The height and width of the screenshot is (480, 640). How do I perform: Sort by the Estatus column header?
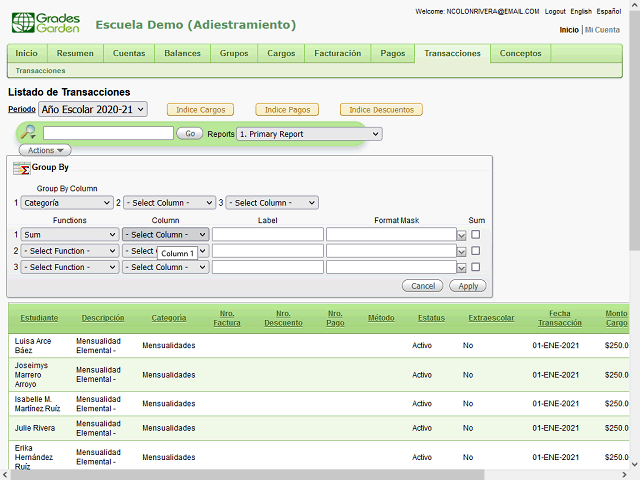[x=431, y=318]
